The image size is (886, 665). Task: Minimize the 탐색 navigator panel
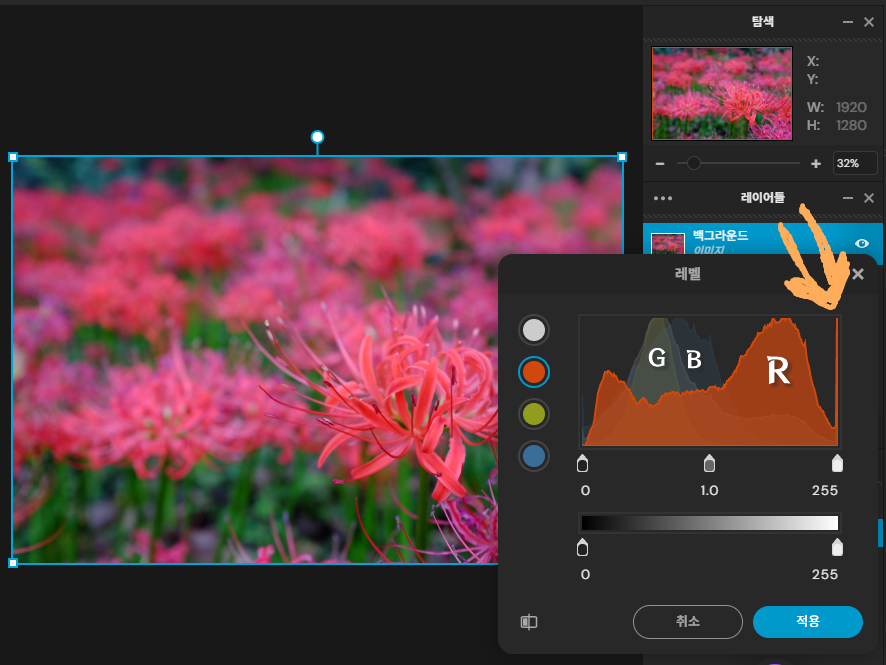coord(848,22)
